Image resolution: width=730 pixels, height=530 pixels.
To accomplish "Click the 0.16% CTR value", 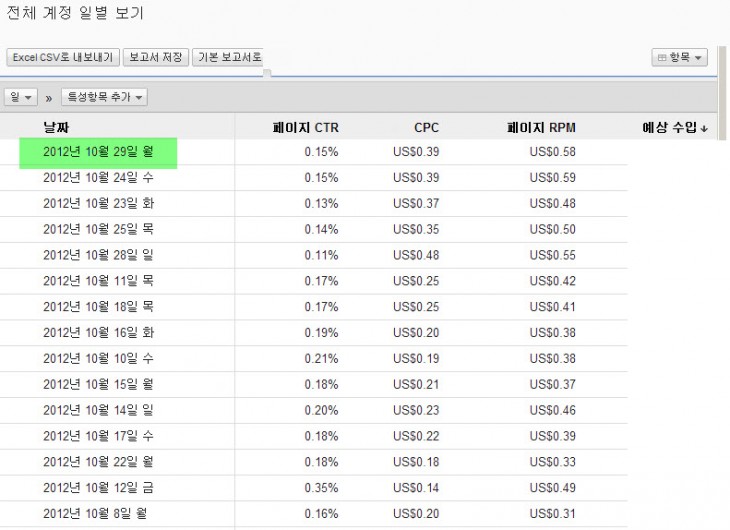I will pos(321,514).
